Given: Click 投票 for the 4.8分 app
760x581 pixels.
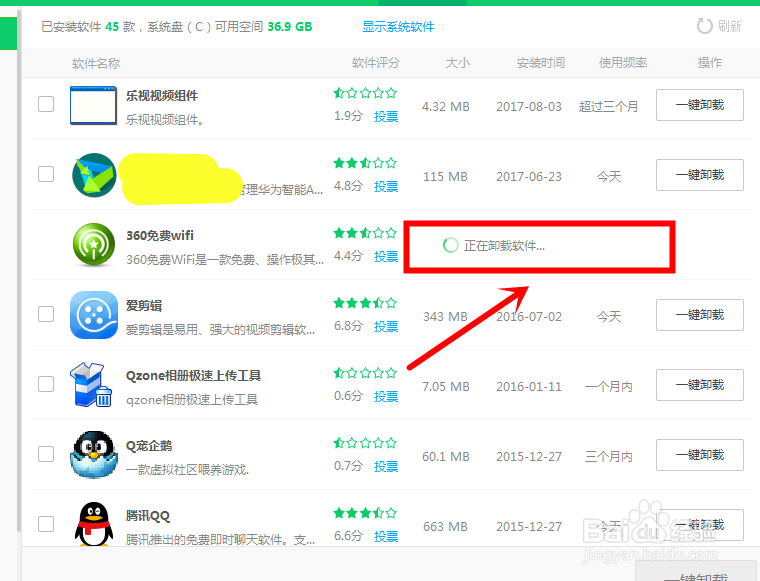Looking at the screenshot, I should 386,186.
